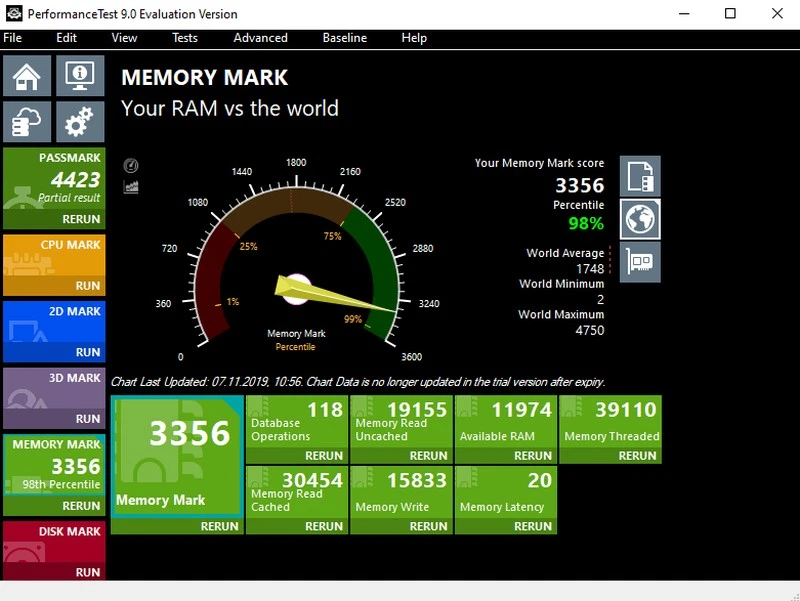Image resolution: width=800 pixels, height=601 pixels.
Task: Expand the Advanced menu
Action: (x=260, y=38)
